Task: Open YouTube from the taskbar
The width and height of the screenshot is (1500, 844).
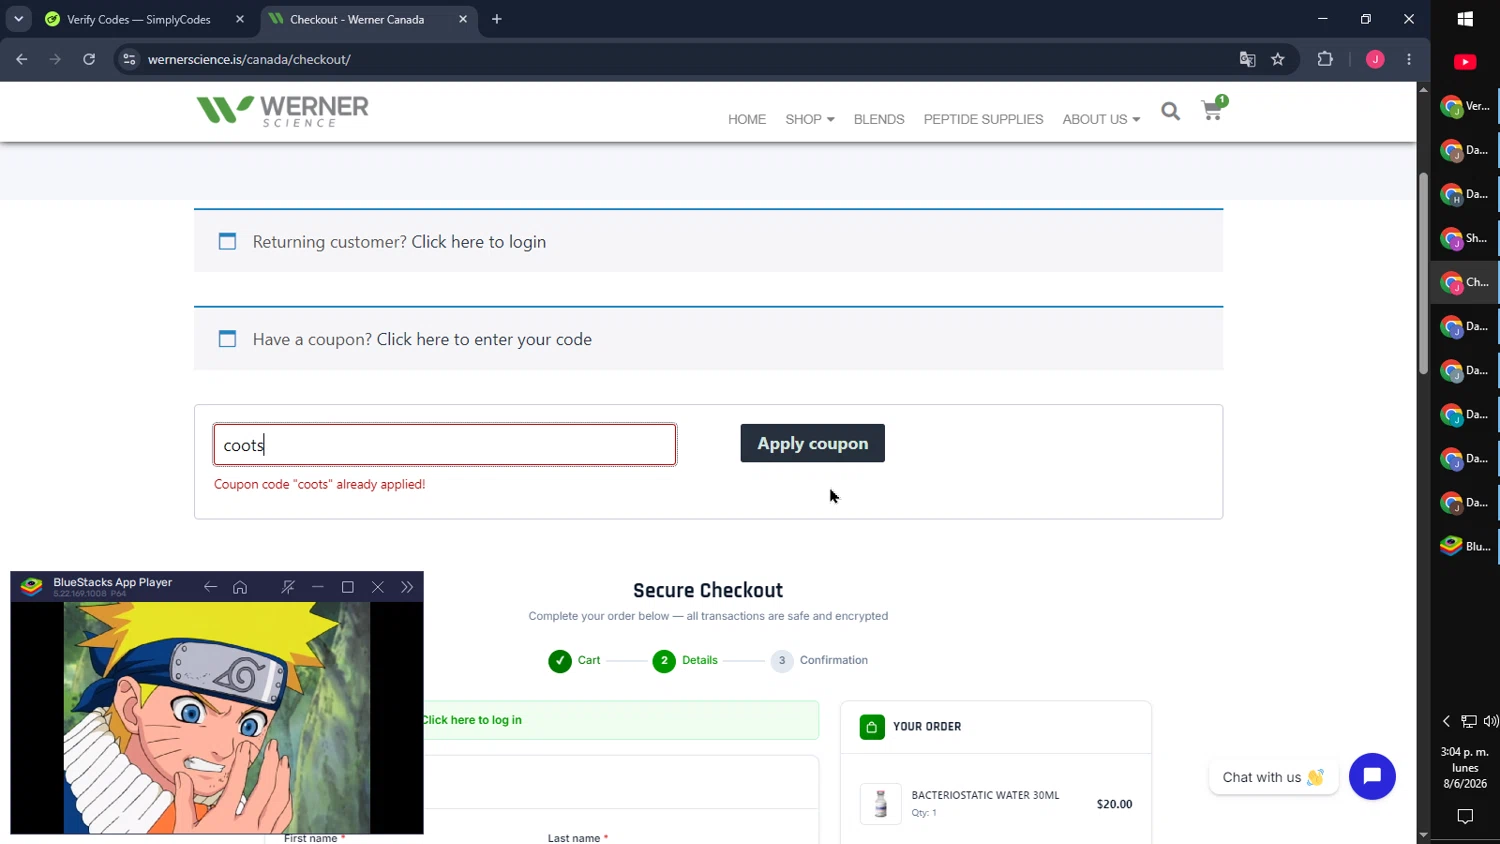Action: [x=1465, y=62]
